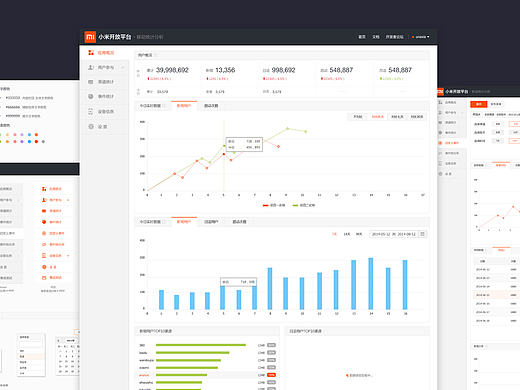
Task: Expand the chevron beside the orange user item in the left window
Action: 68,200
